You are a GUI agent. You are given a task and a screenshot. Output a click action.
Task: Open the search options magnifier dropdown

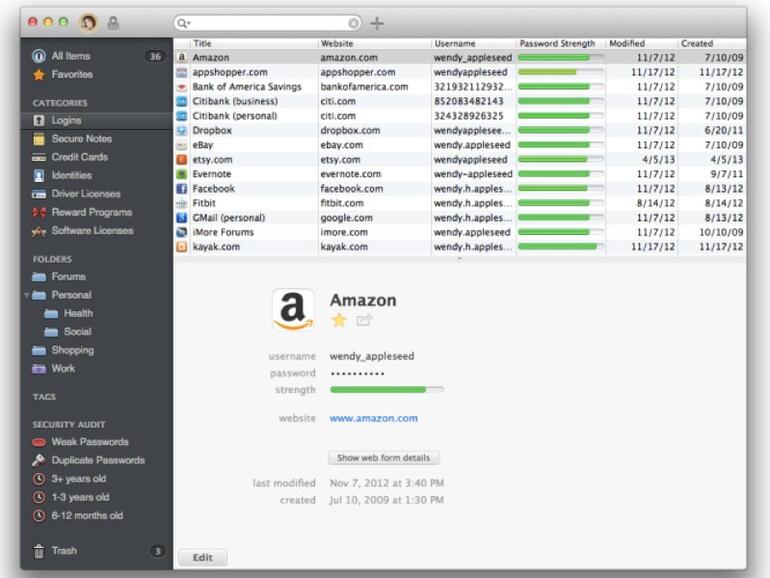pyautogui.click(x=184, y=23)
